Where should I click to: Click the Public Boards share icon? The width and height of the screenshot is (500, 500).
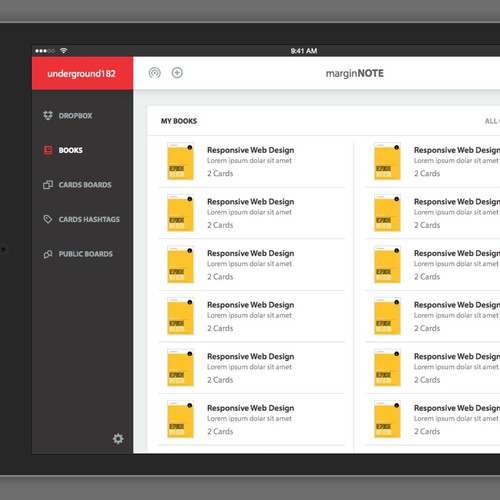pos(48,254)
